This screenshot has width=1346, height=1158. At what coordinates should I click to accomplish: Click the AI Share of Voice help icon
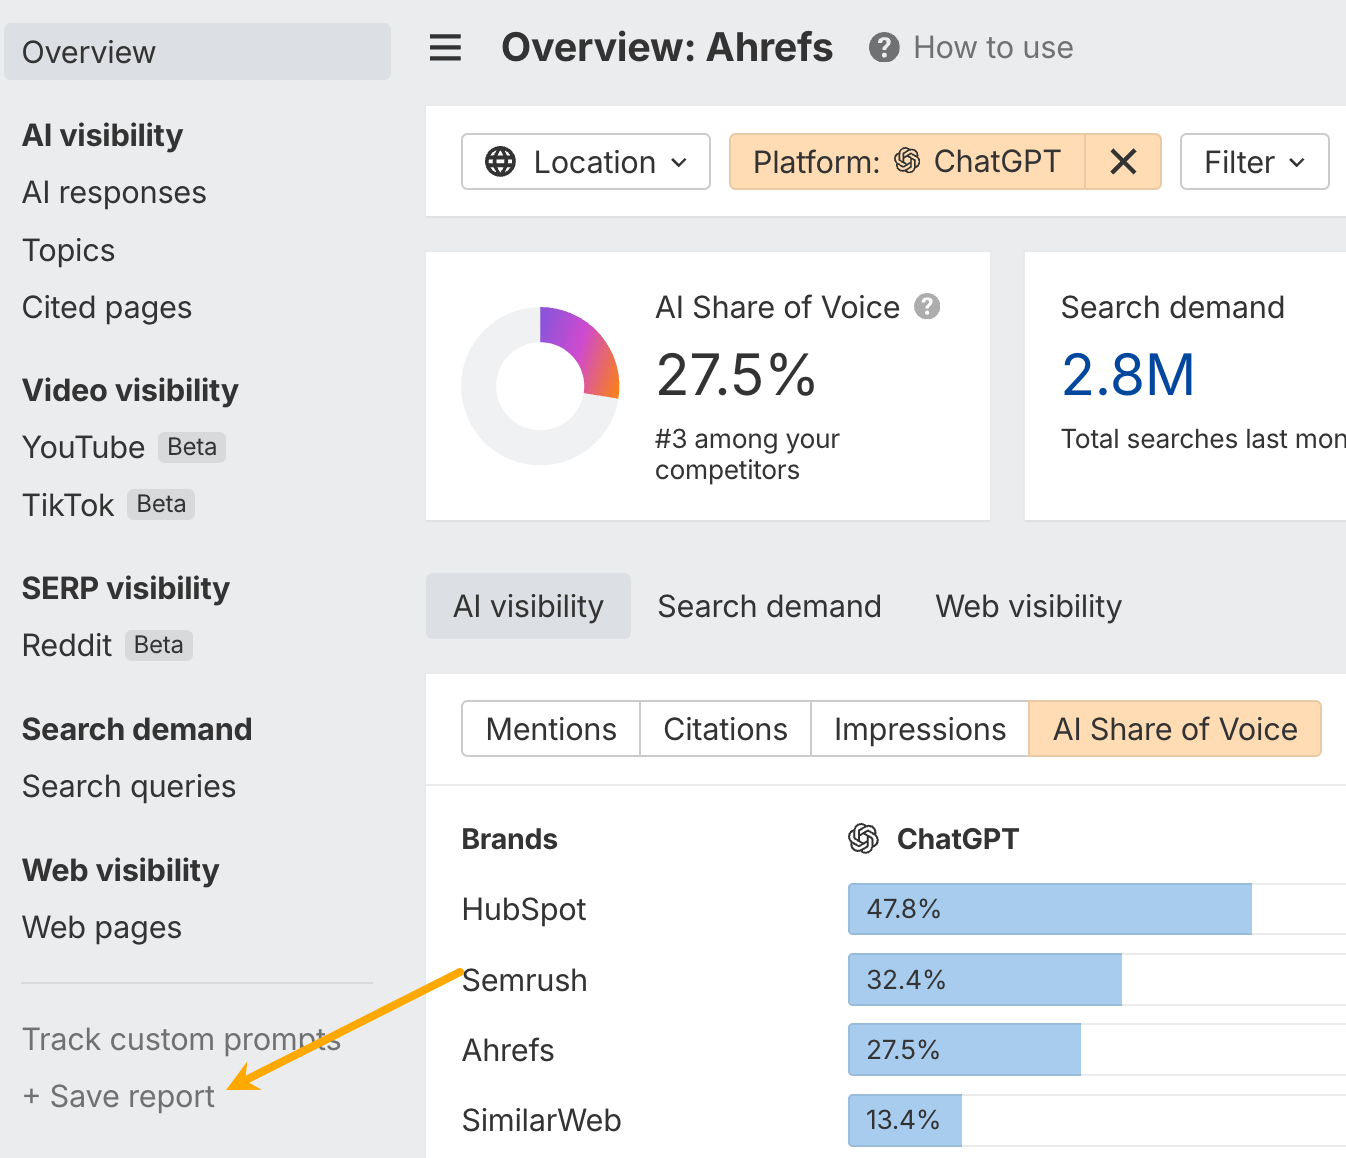(927, 306)
